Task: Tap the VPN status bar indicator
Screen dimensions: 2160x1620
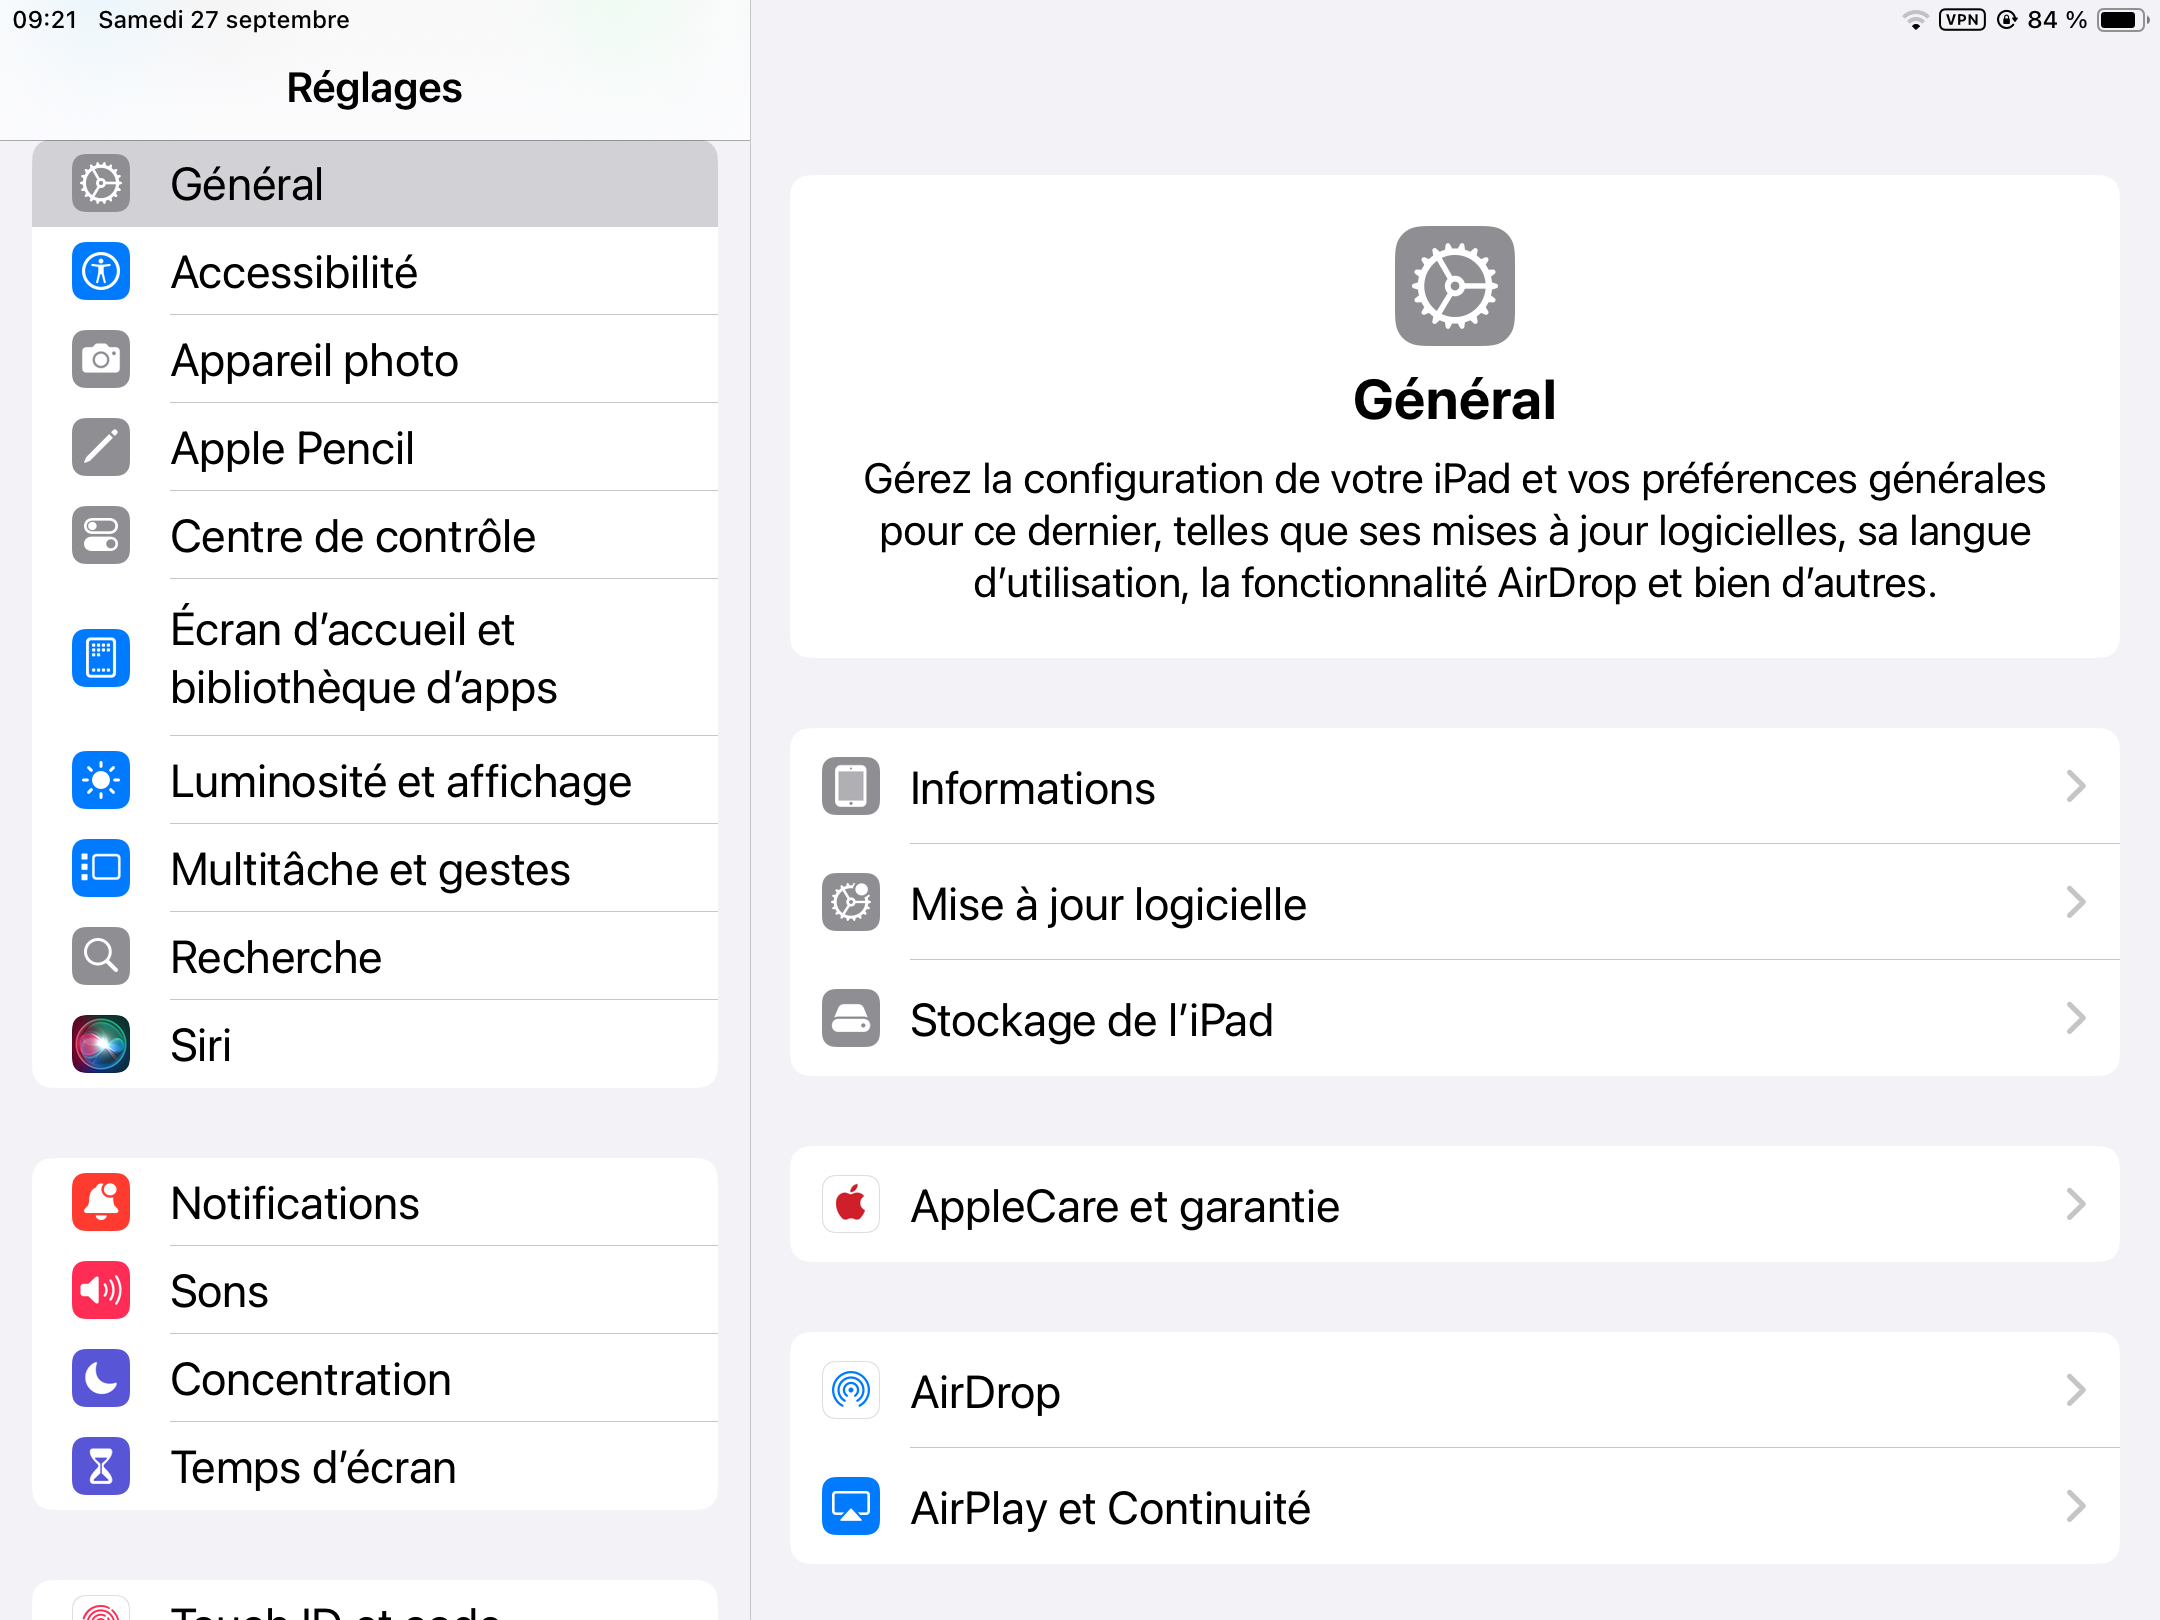Action: tap(1961, 20)
